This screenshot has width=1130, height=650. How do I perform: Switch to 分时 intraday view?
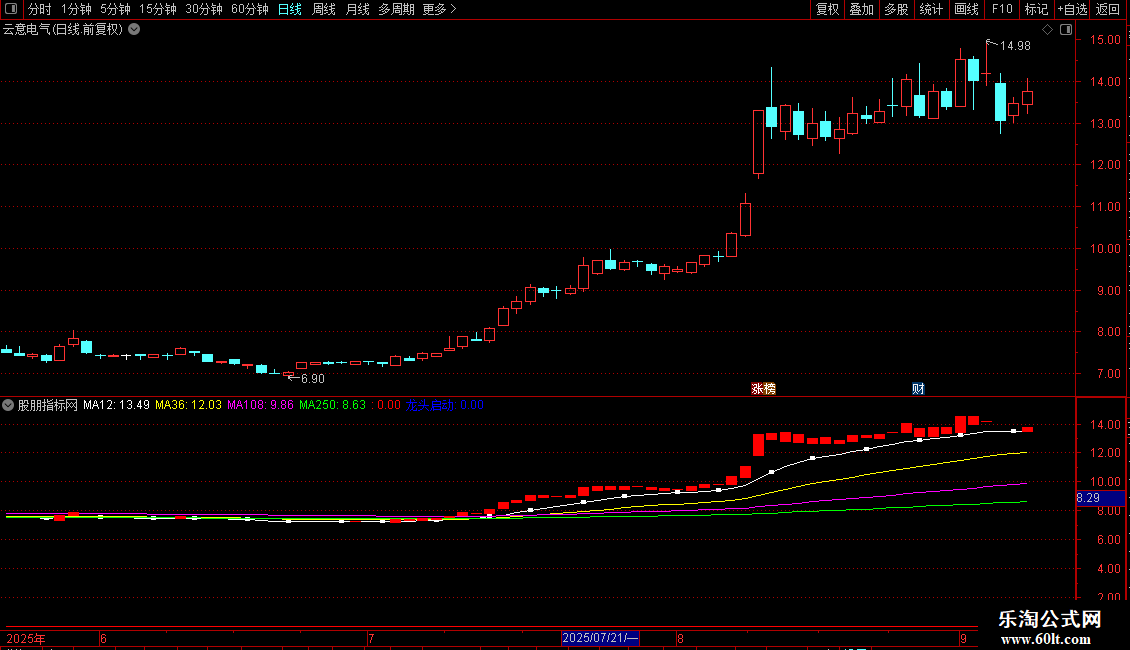(40, 9)
